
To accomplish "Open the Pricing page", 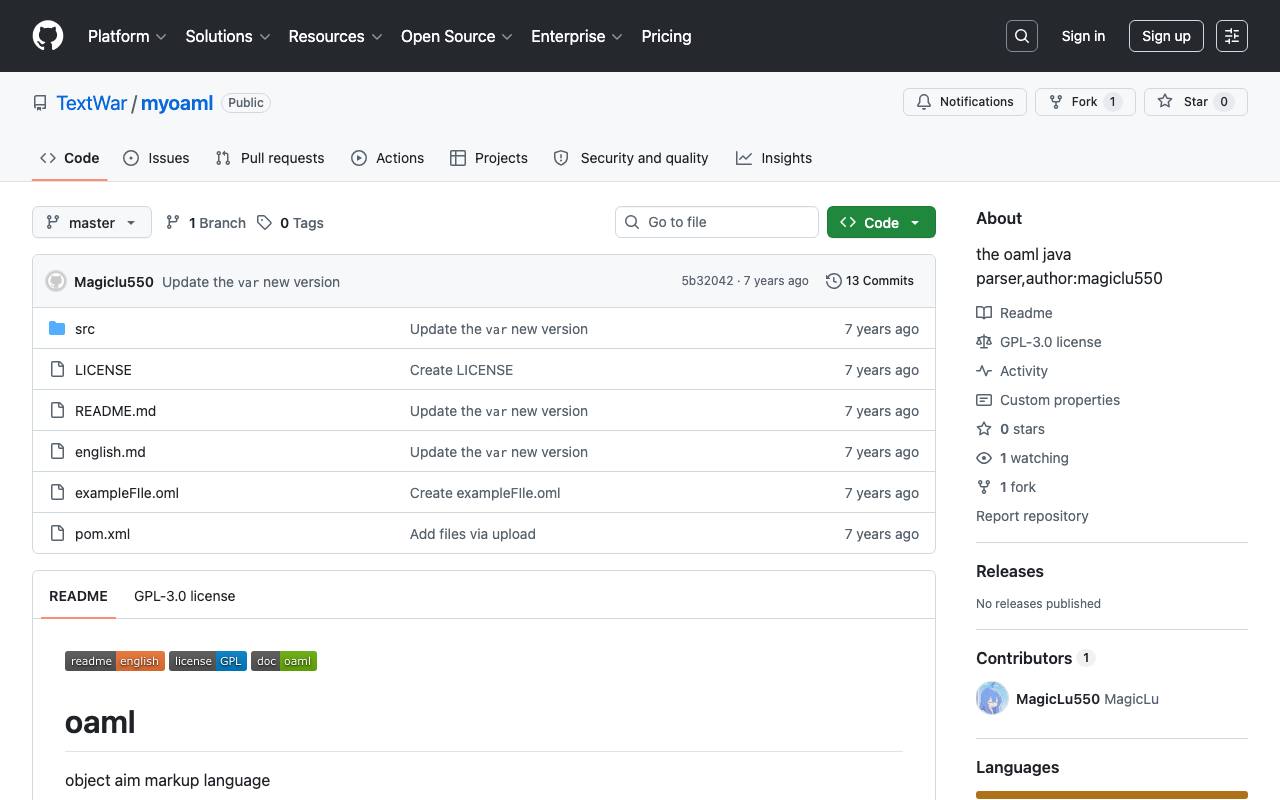I will [x=666, y=36].
